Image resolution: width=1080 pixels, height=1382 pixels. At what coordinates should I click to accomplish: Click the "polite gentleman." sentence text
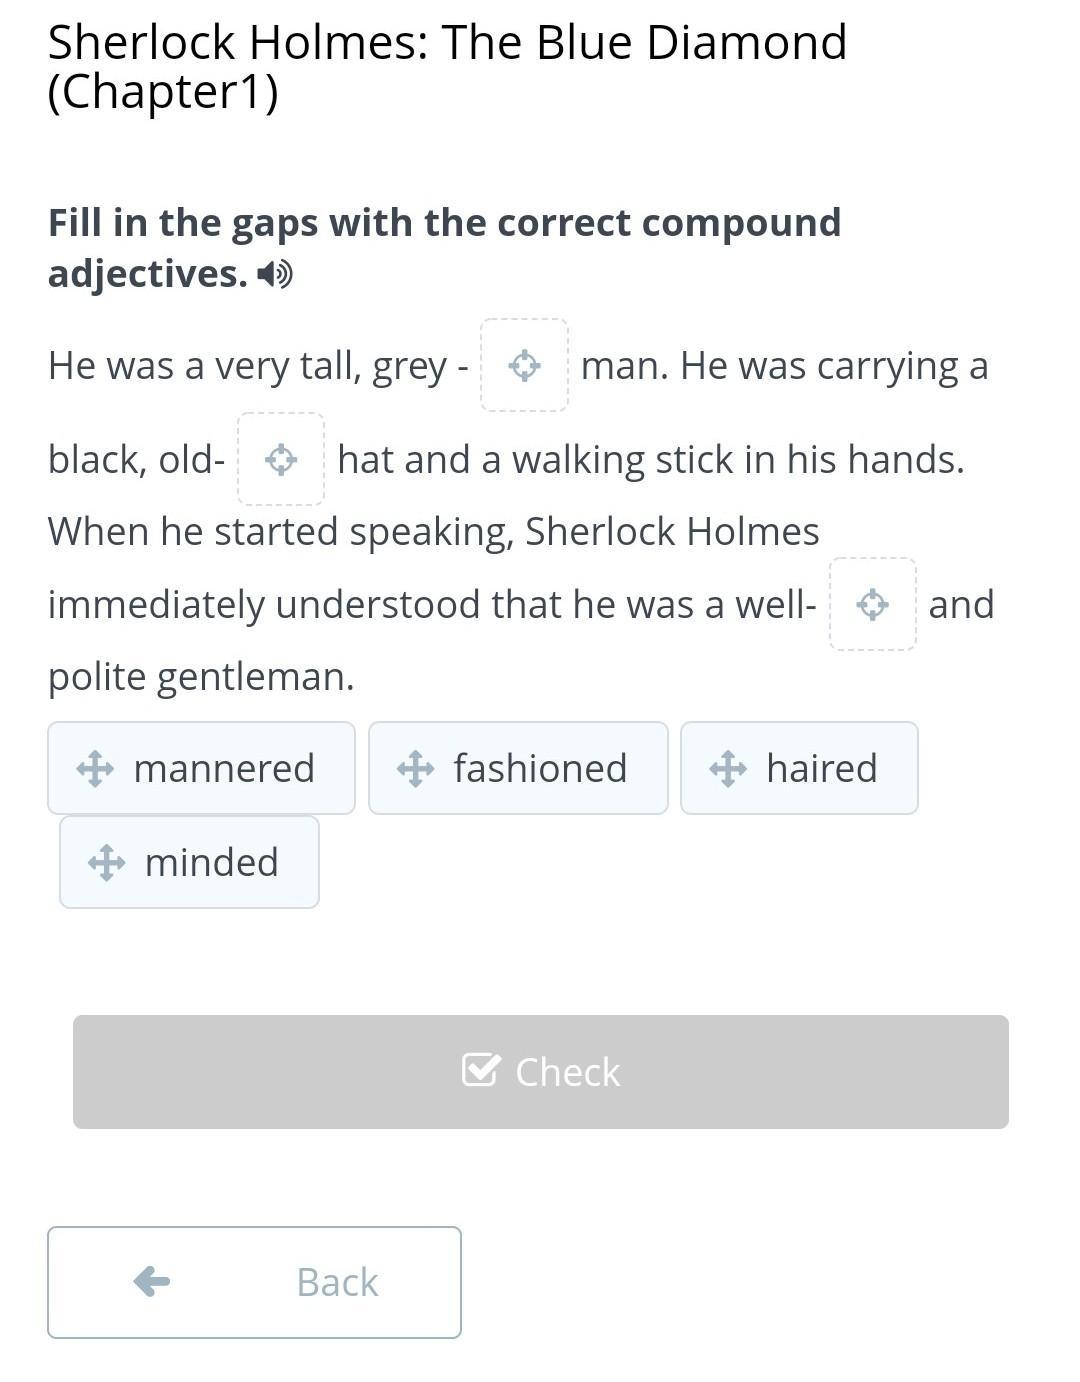pos(201,677)
